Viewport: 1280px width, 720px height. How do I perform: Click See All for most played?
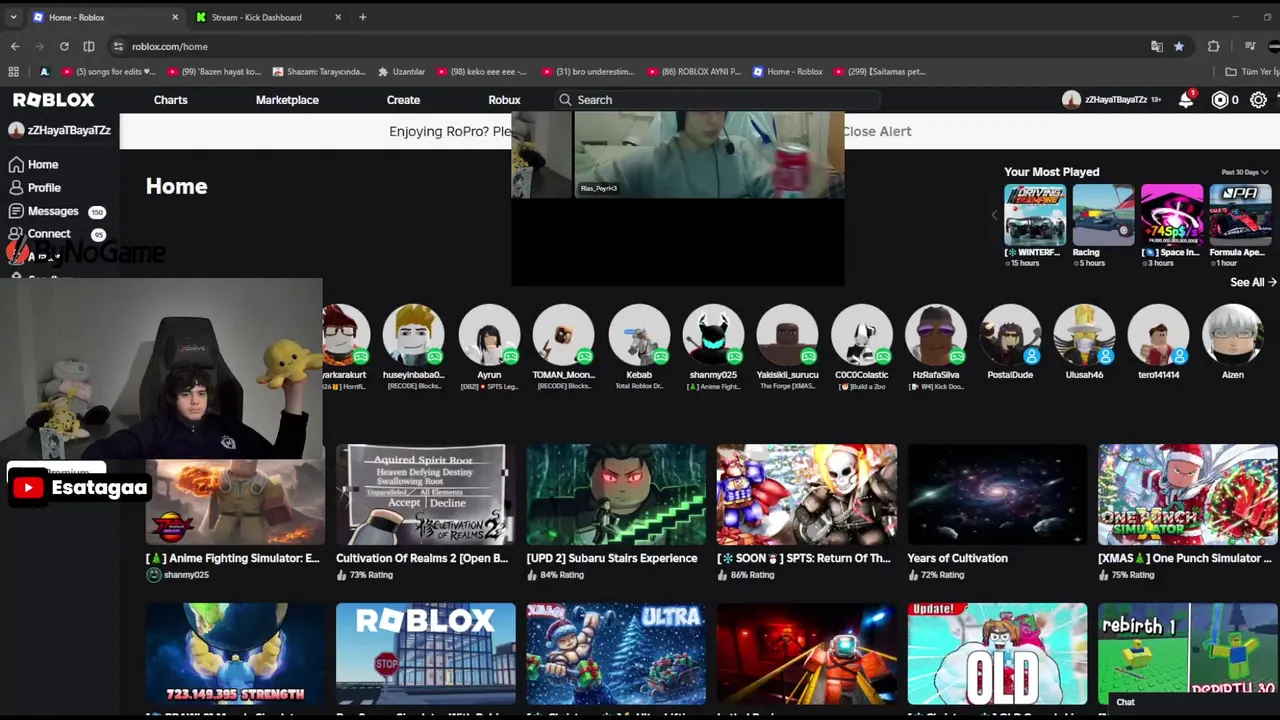pyautogui.click(x=1252, y=282)
